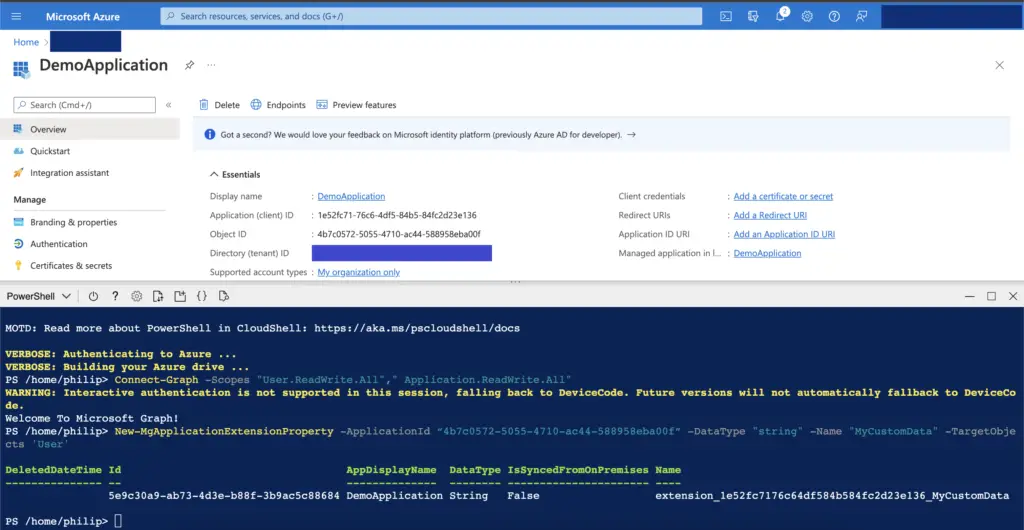
Task: Click the account area in top bar
Action: point(952,16)
